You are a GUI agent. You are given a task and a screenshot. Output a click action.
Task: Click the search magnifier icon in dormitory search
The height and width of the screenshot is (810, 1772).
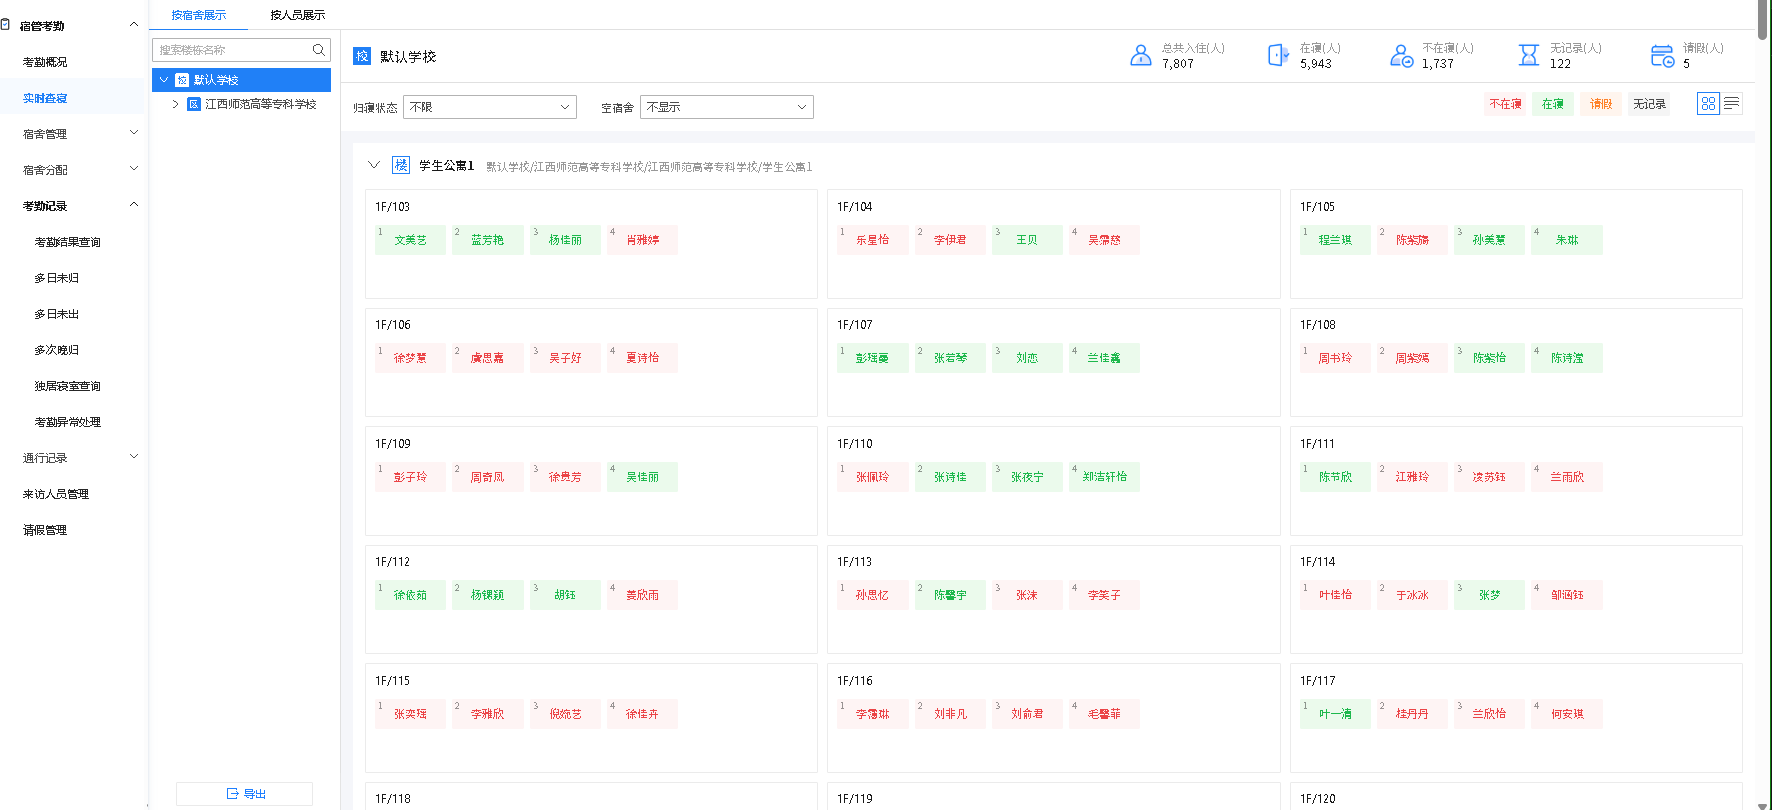pyautogui.click(x=318, y=50)
